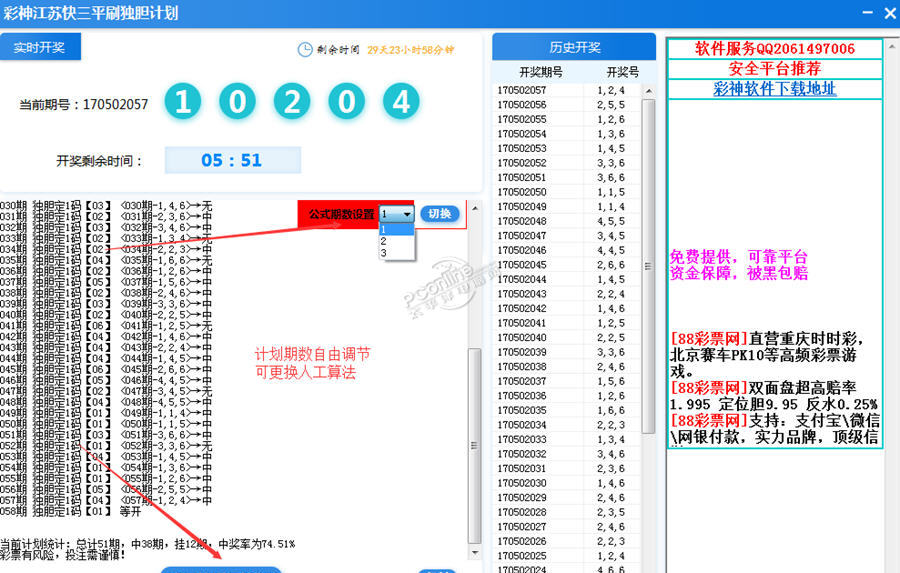Click the teal lottery ball showing 1
The image size is (900, 573).
(183, 102)
